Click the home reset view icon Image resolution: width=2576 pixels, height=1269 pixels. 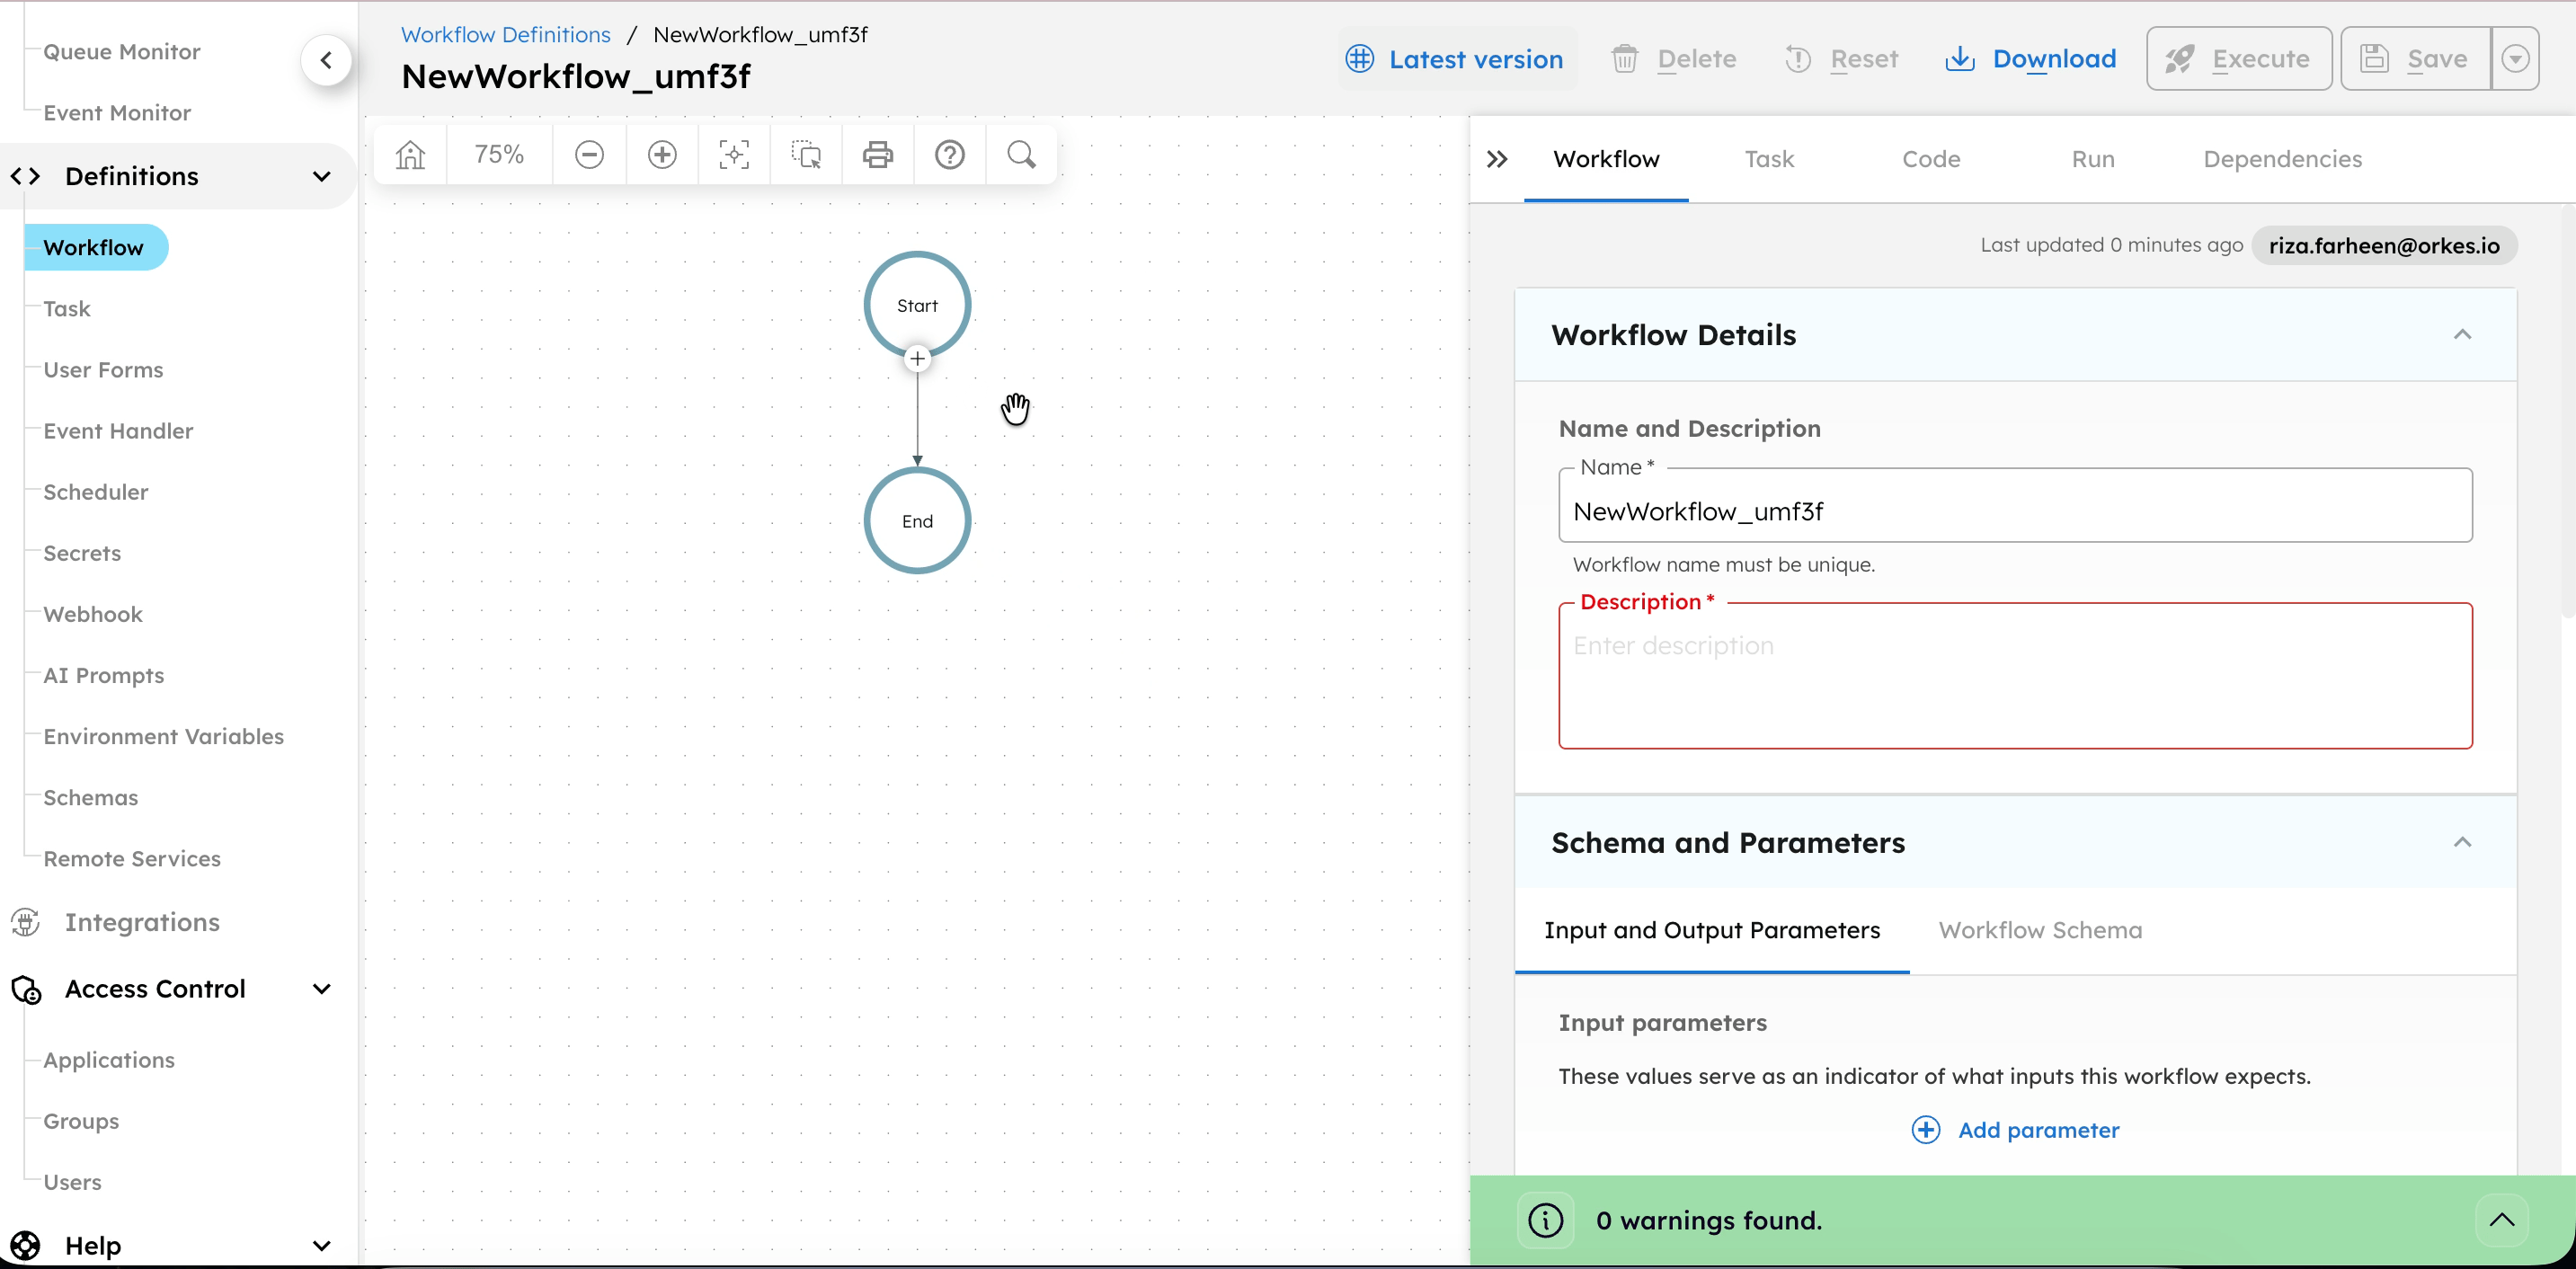coord(410,155)
